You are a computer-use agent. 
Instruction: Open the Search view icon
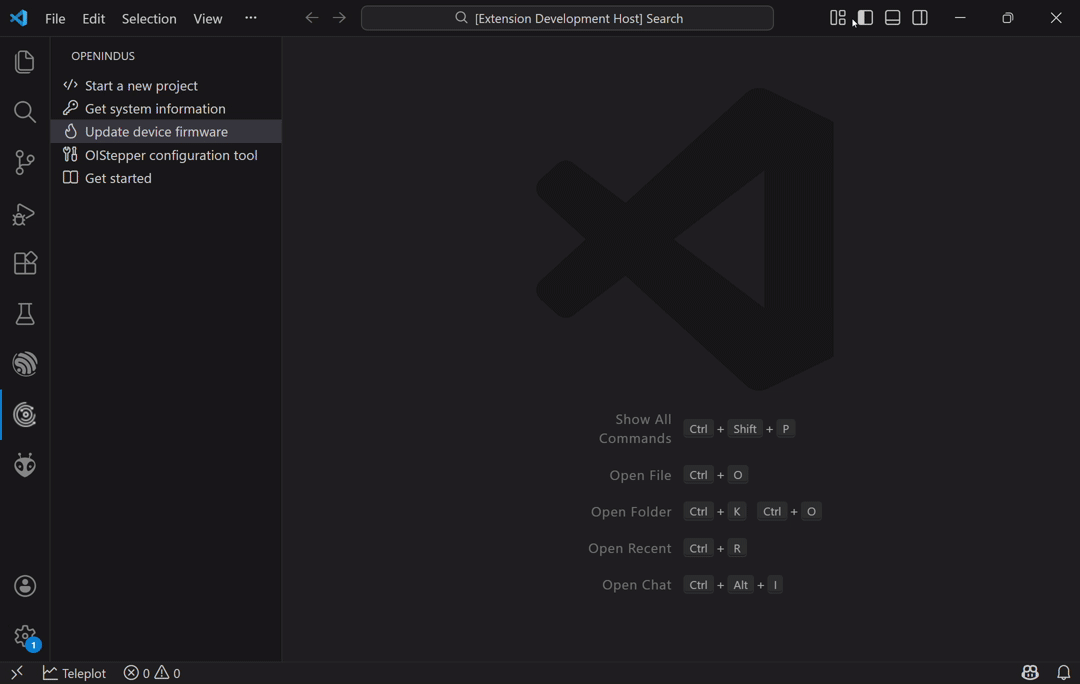(25, 112)
